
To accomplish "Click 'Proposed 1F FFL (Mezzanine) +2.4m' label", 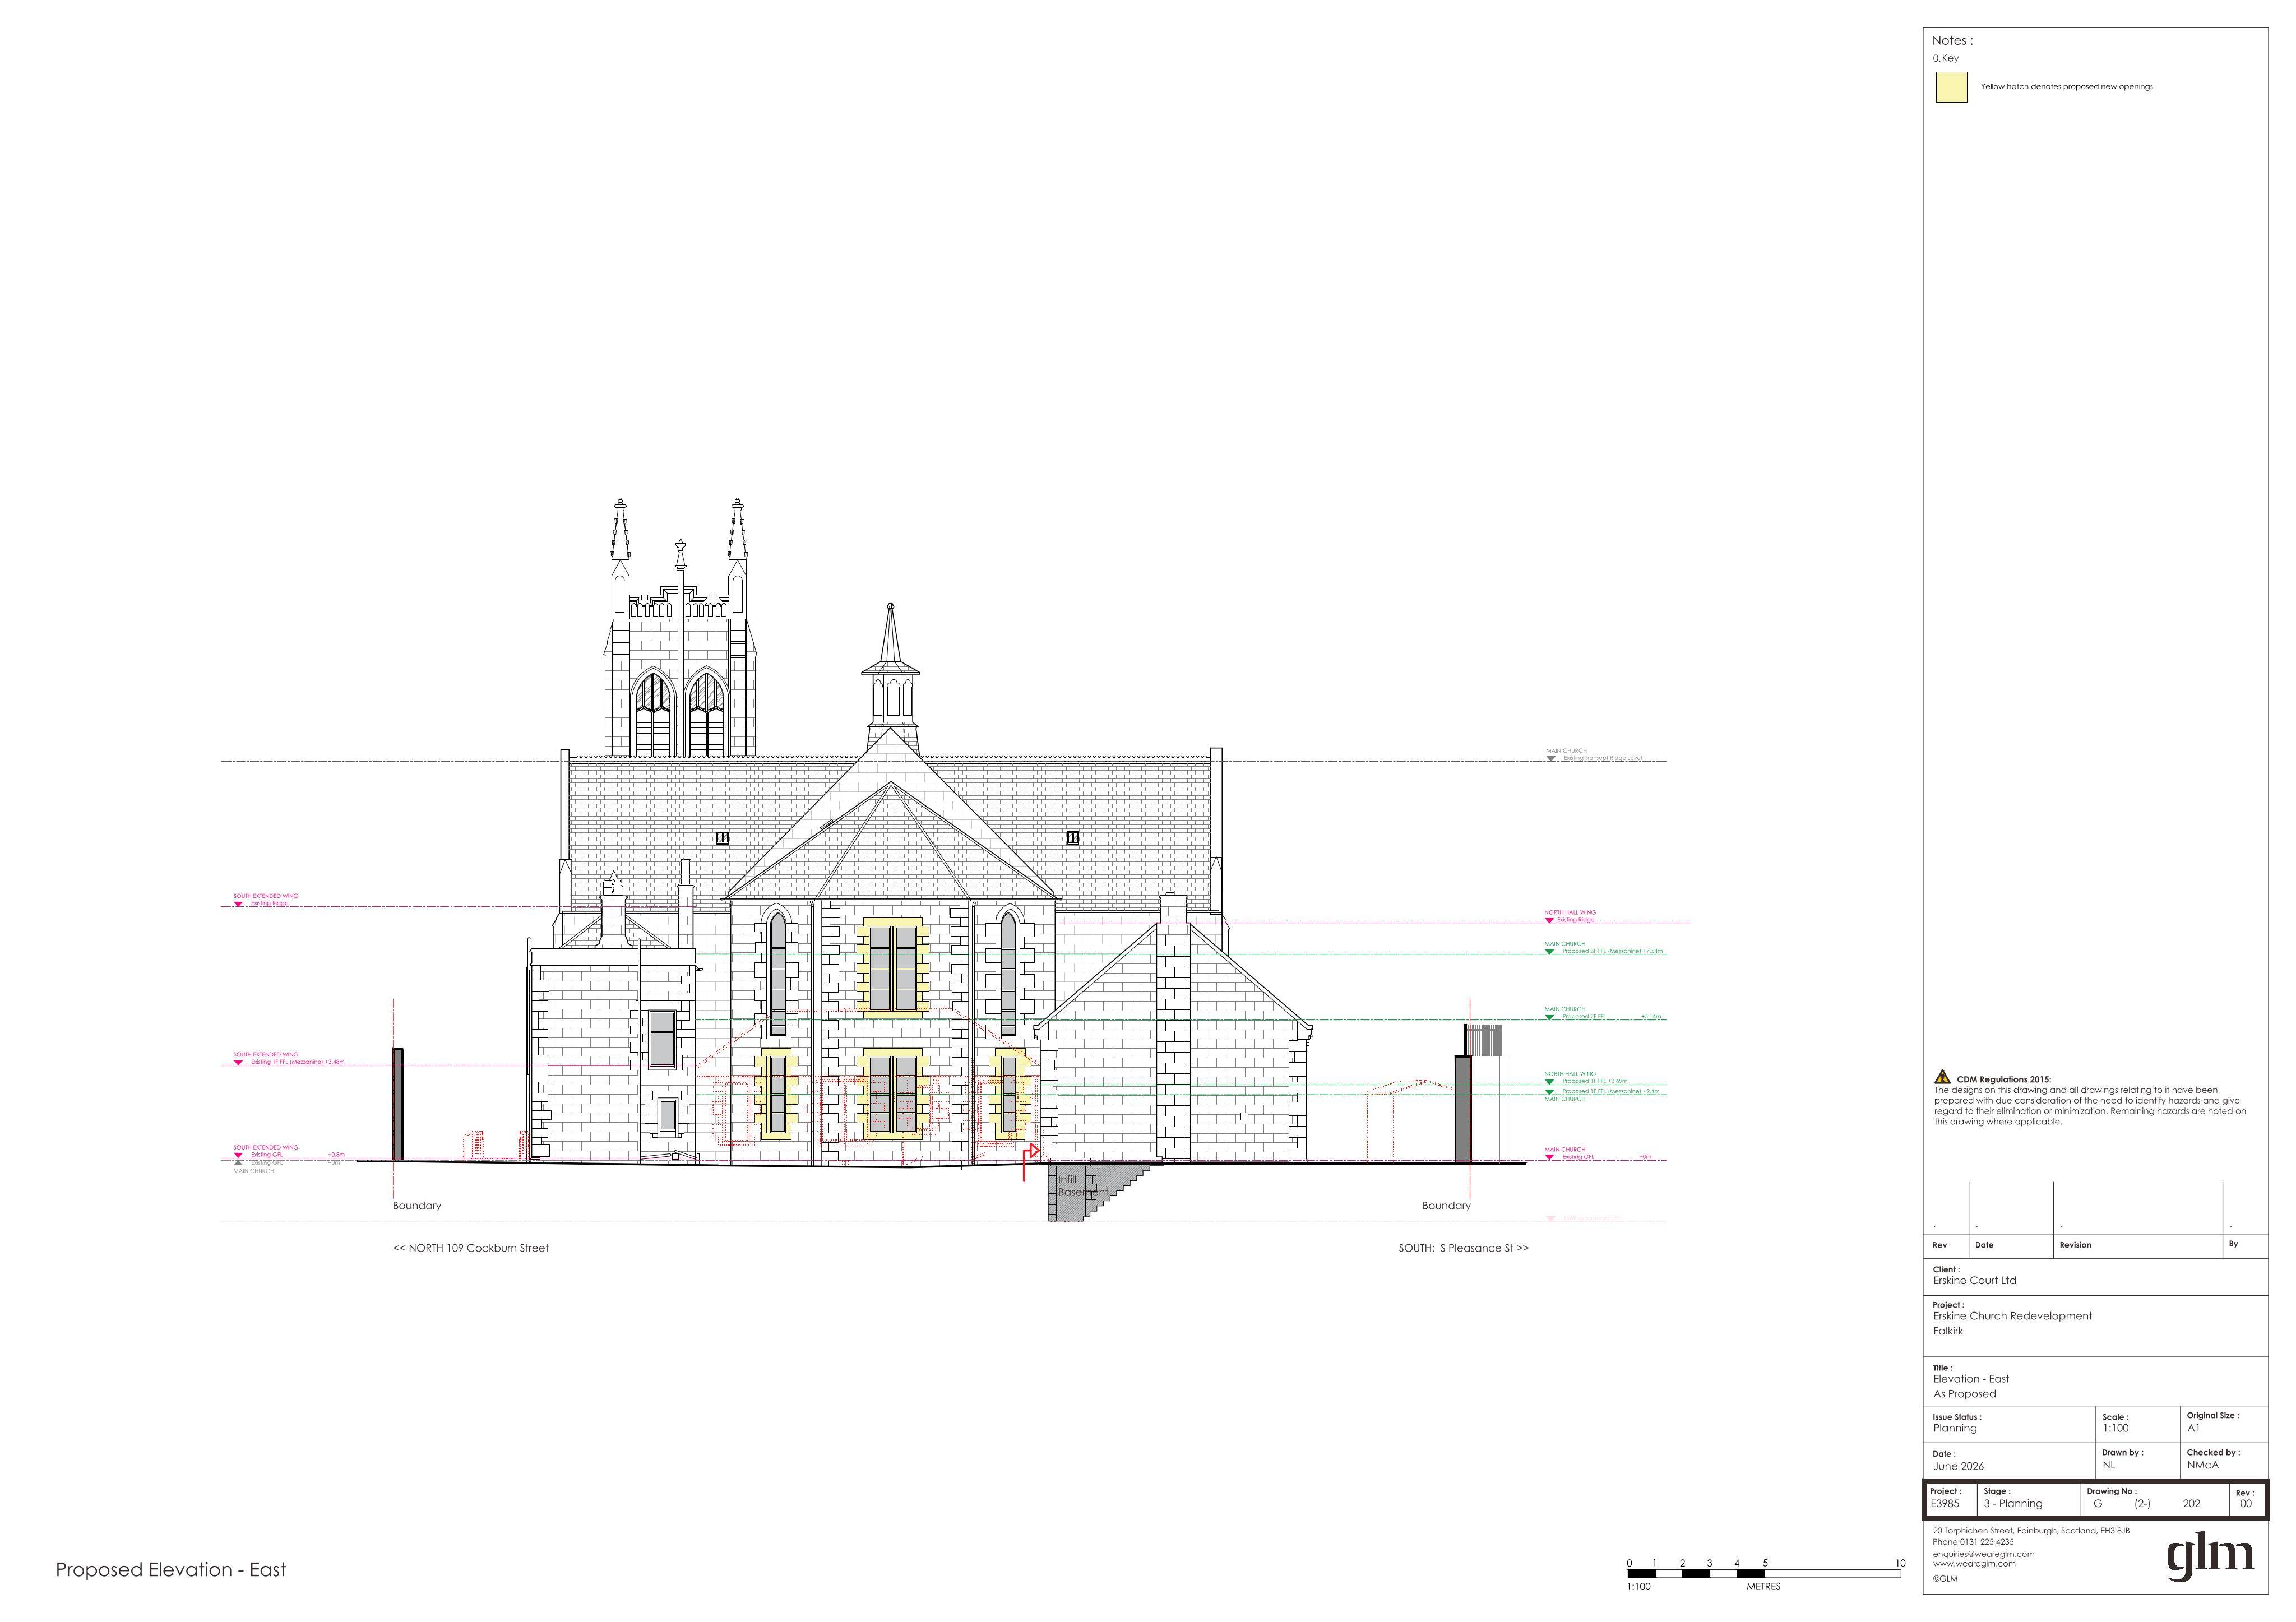I will coord(1610,1091).
